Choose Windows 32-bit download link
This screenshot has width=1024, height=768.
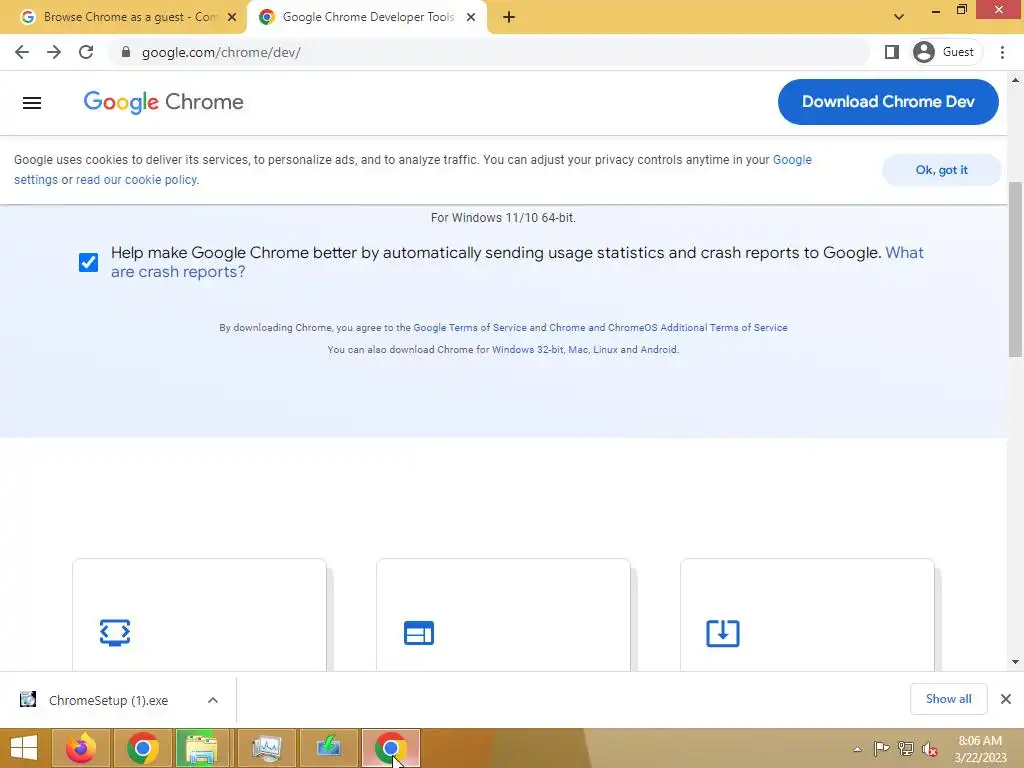click(527, 350)
